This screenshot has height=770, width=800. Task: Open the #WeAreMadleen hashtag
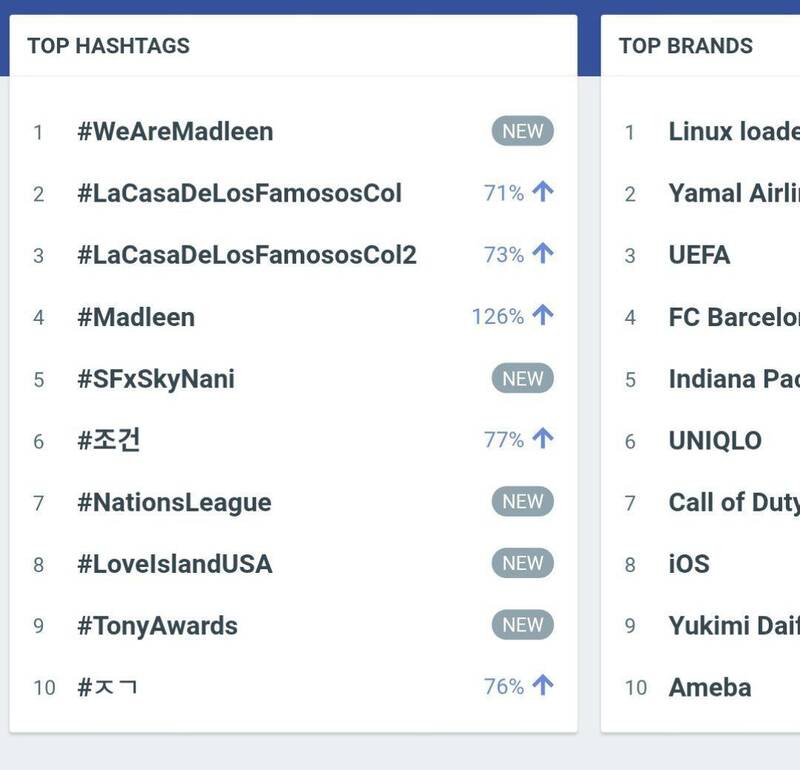point(175,131)
